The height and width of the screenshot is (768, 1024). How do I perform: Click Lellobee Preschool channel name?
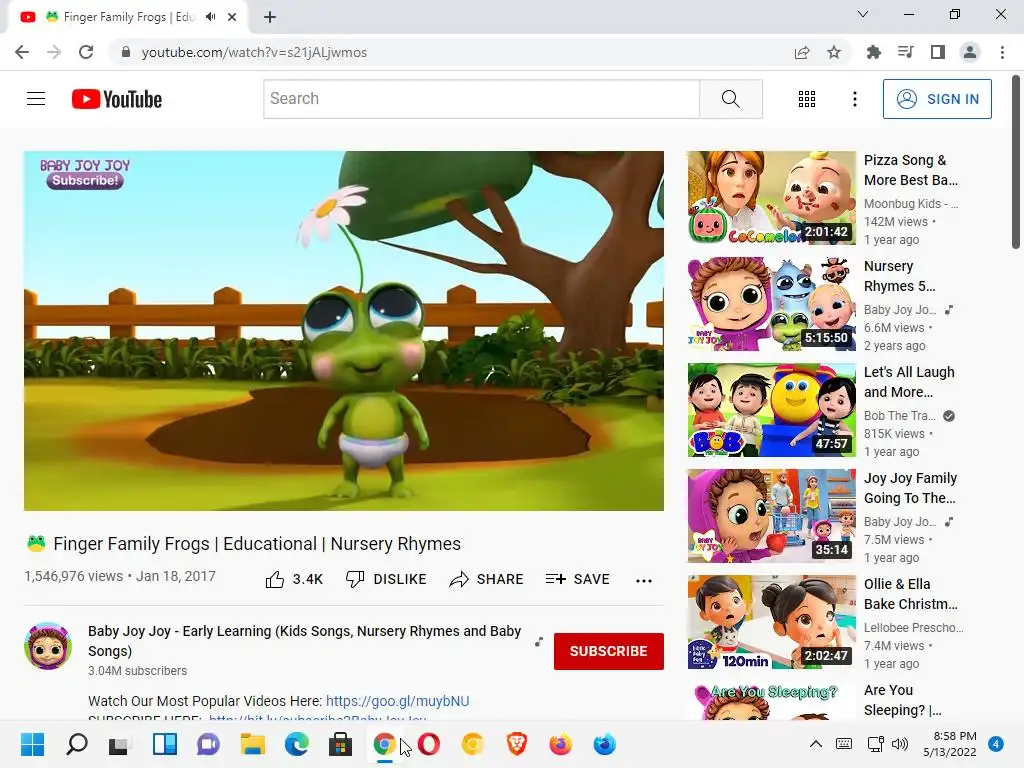(914, 628)
